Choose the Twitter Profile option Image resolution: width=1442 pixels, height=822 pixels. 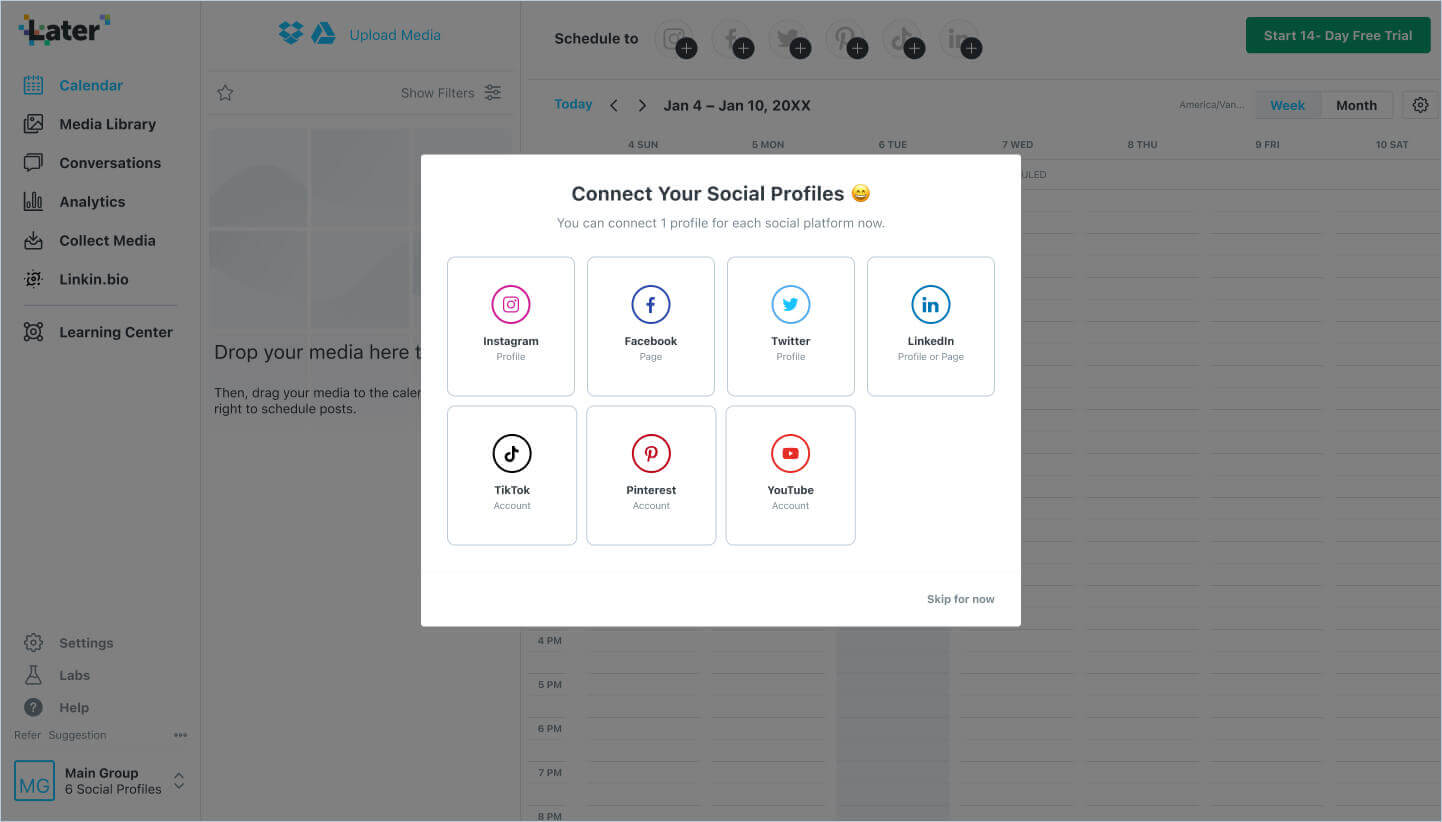click(791, 326)
